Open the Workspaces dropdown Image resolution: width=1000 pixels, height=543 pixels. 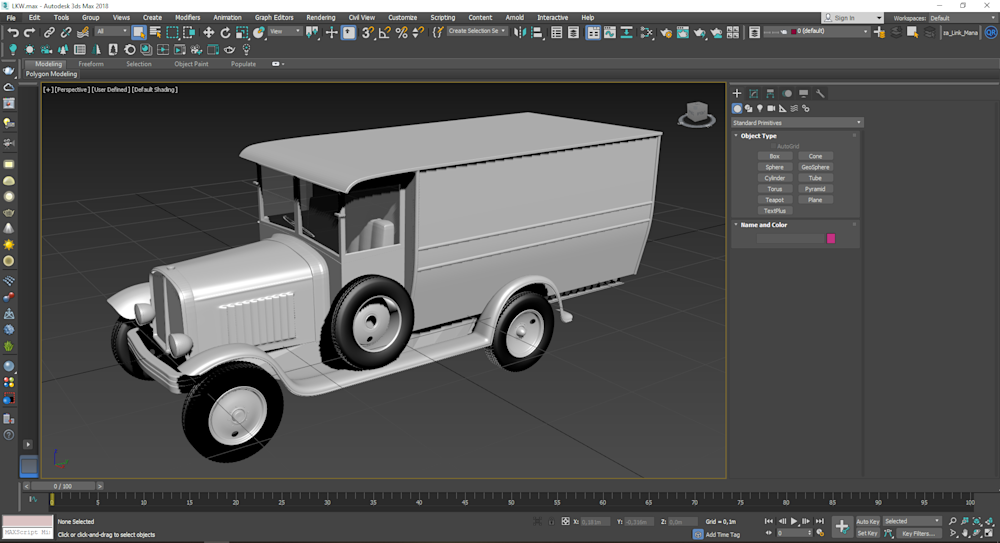coord(961,18)
